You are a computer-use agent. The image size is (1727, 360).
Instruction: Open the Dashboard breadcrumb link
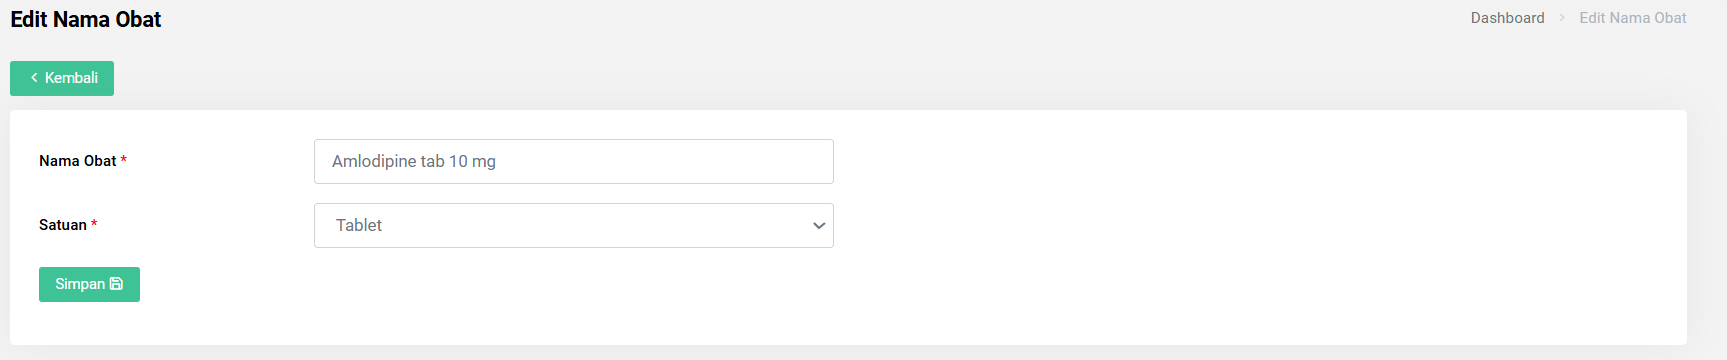coord(1507,18)
